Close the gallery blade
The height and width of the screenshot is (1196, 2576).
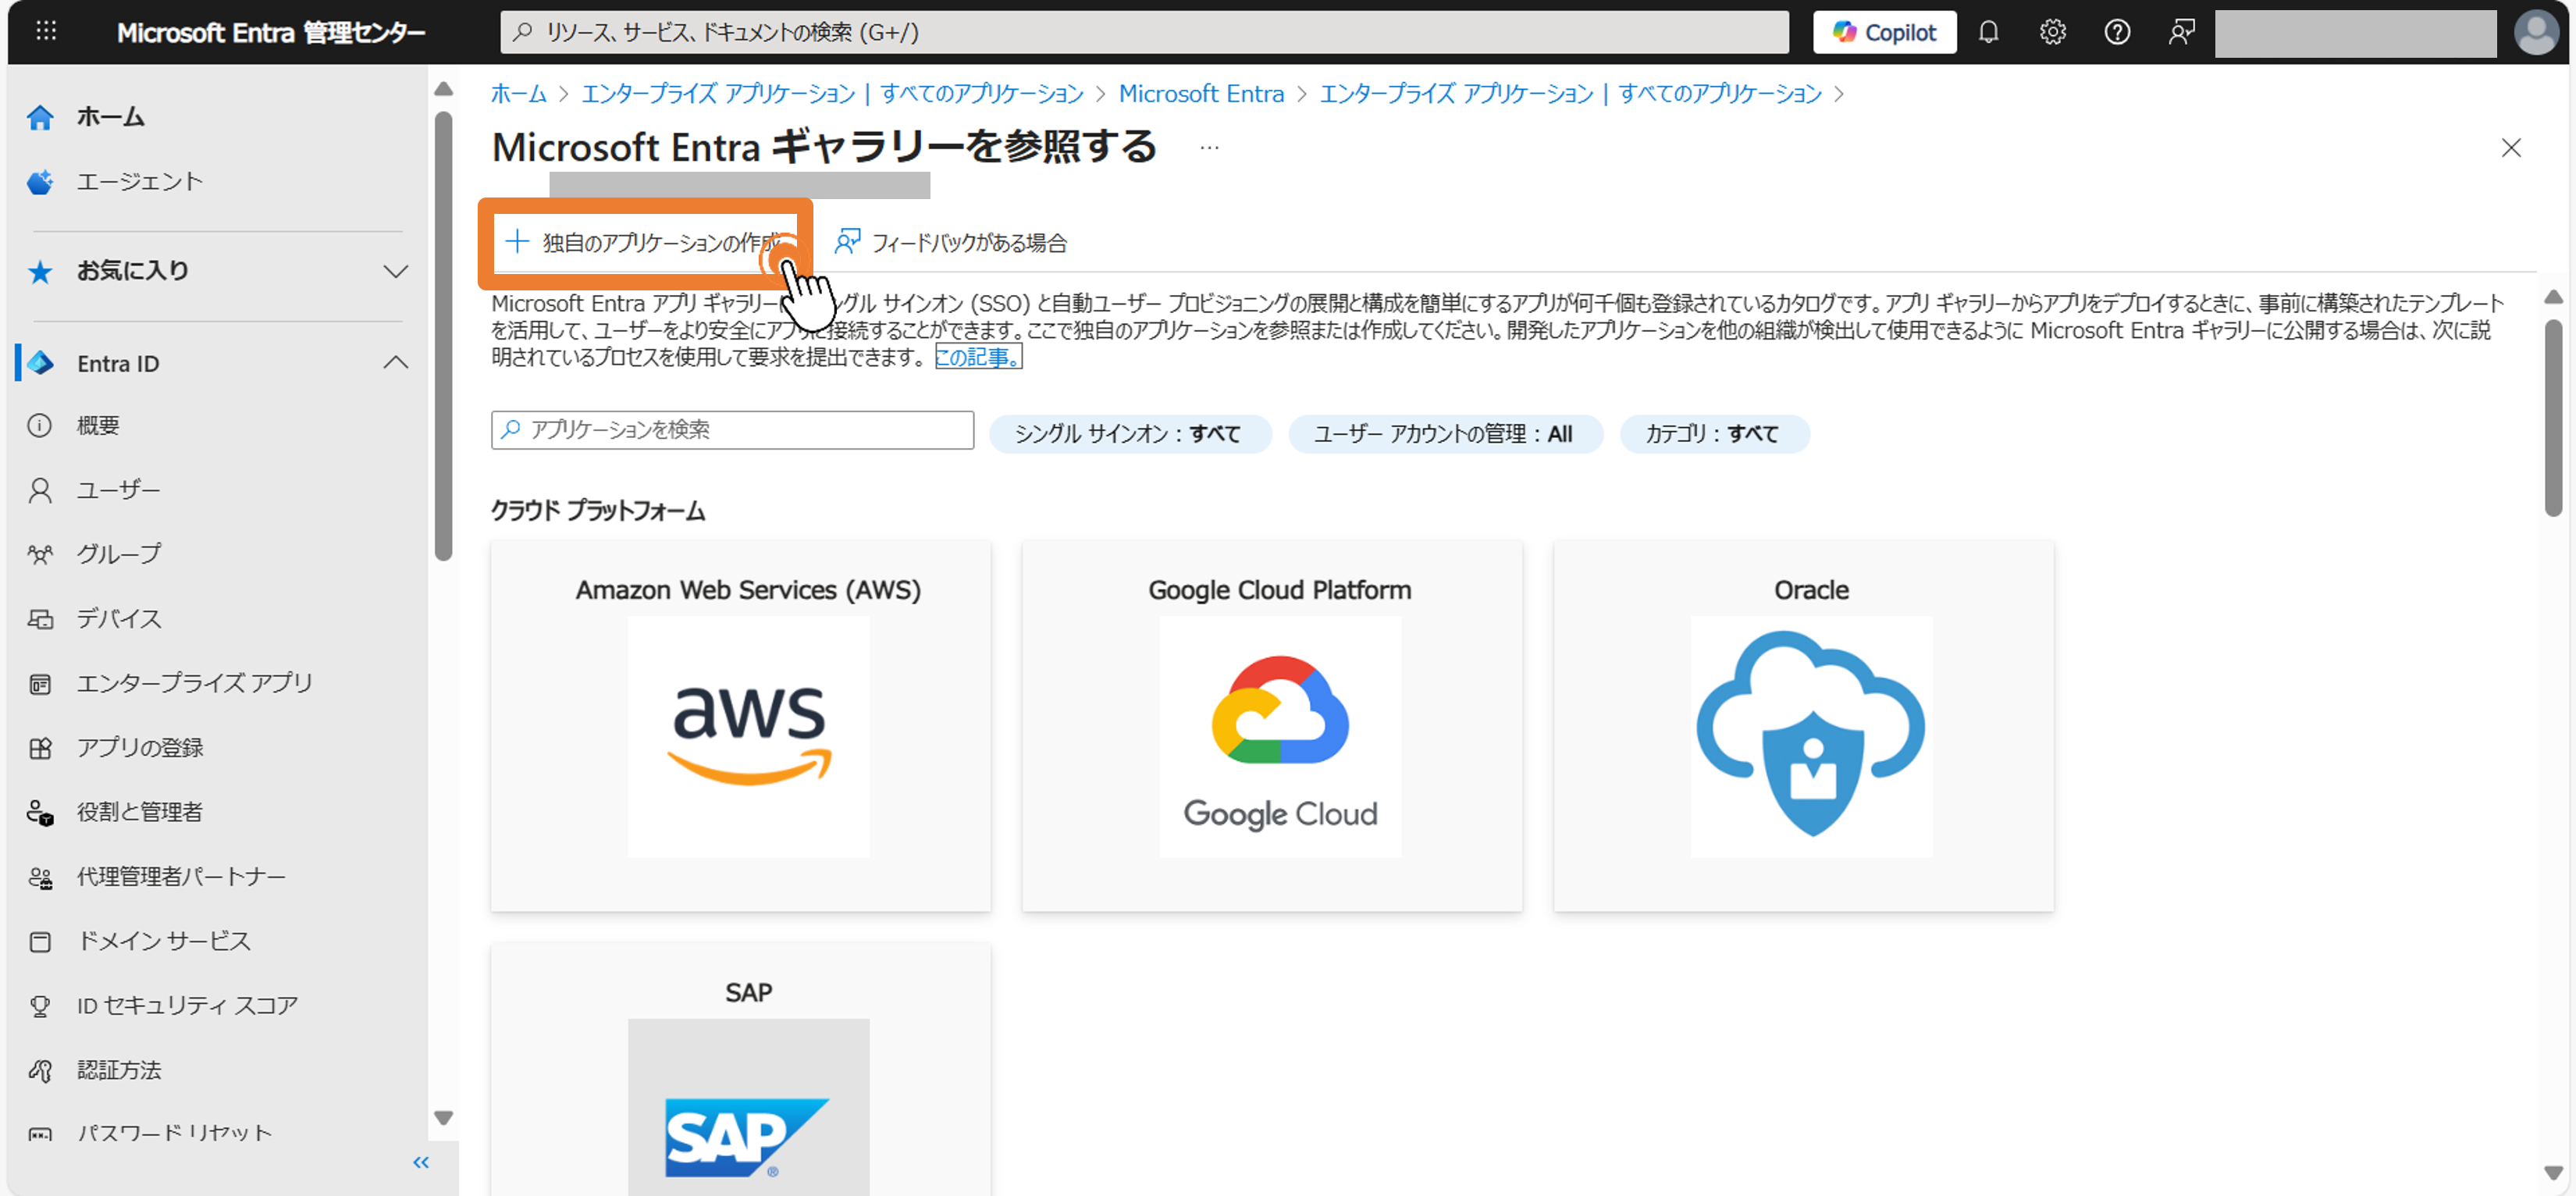[2511, 148]
